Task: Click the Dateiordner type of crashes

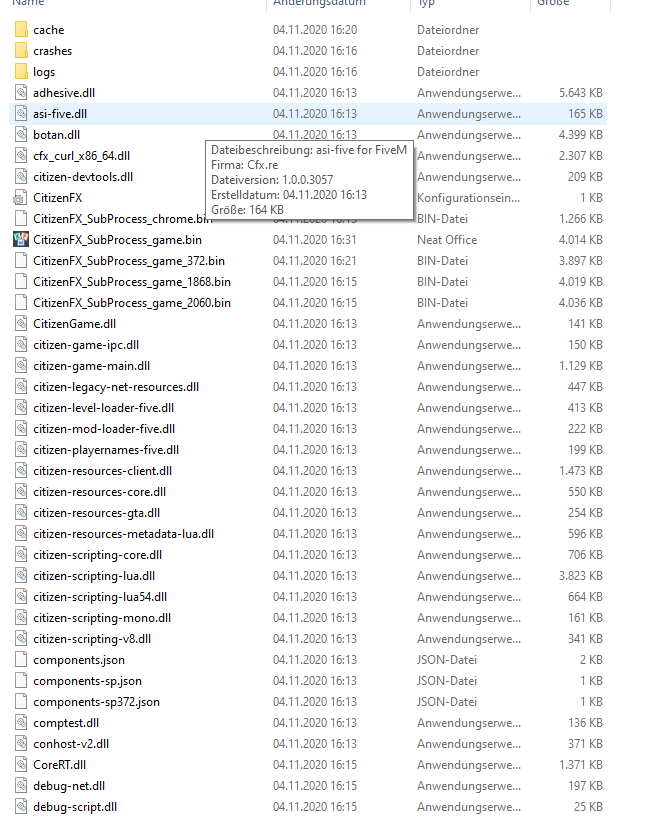Action: click(448, 51)
